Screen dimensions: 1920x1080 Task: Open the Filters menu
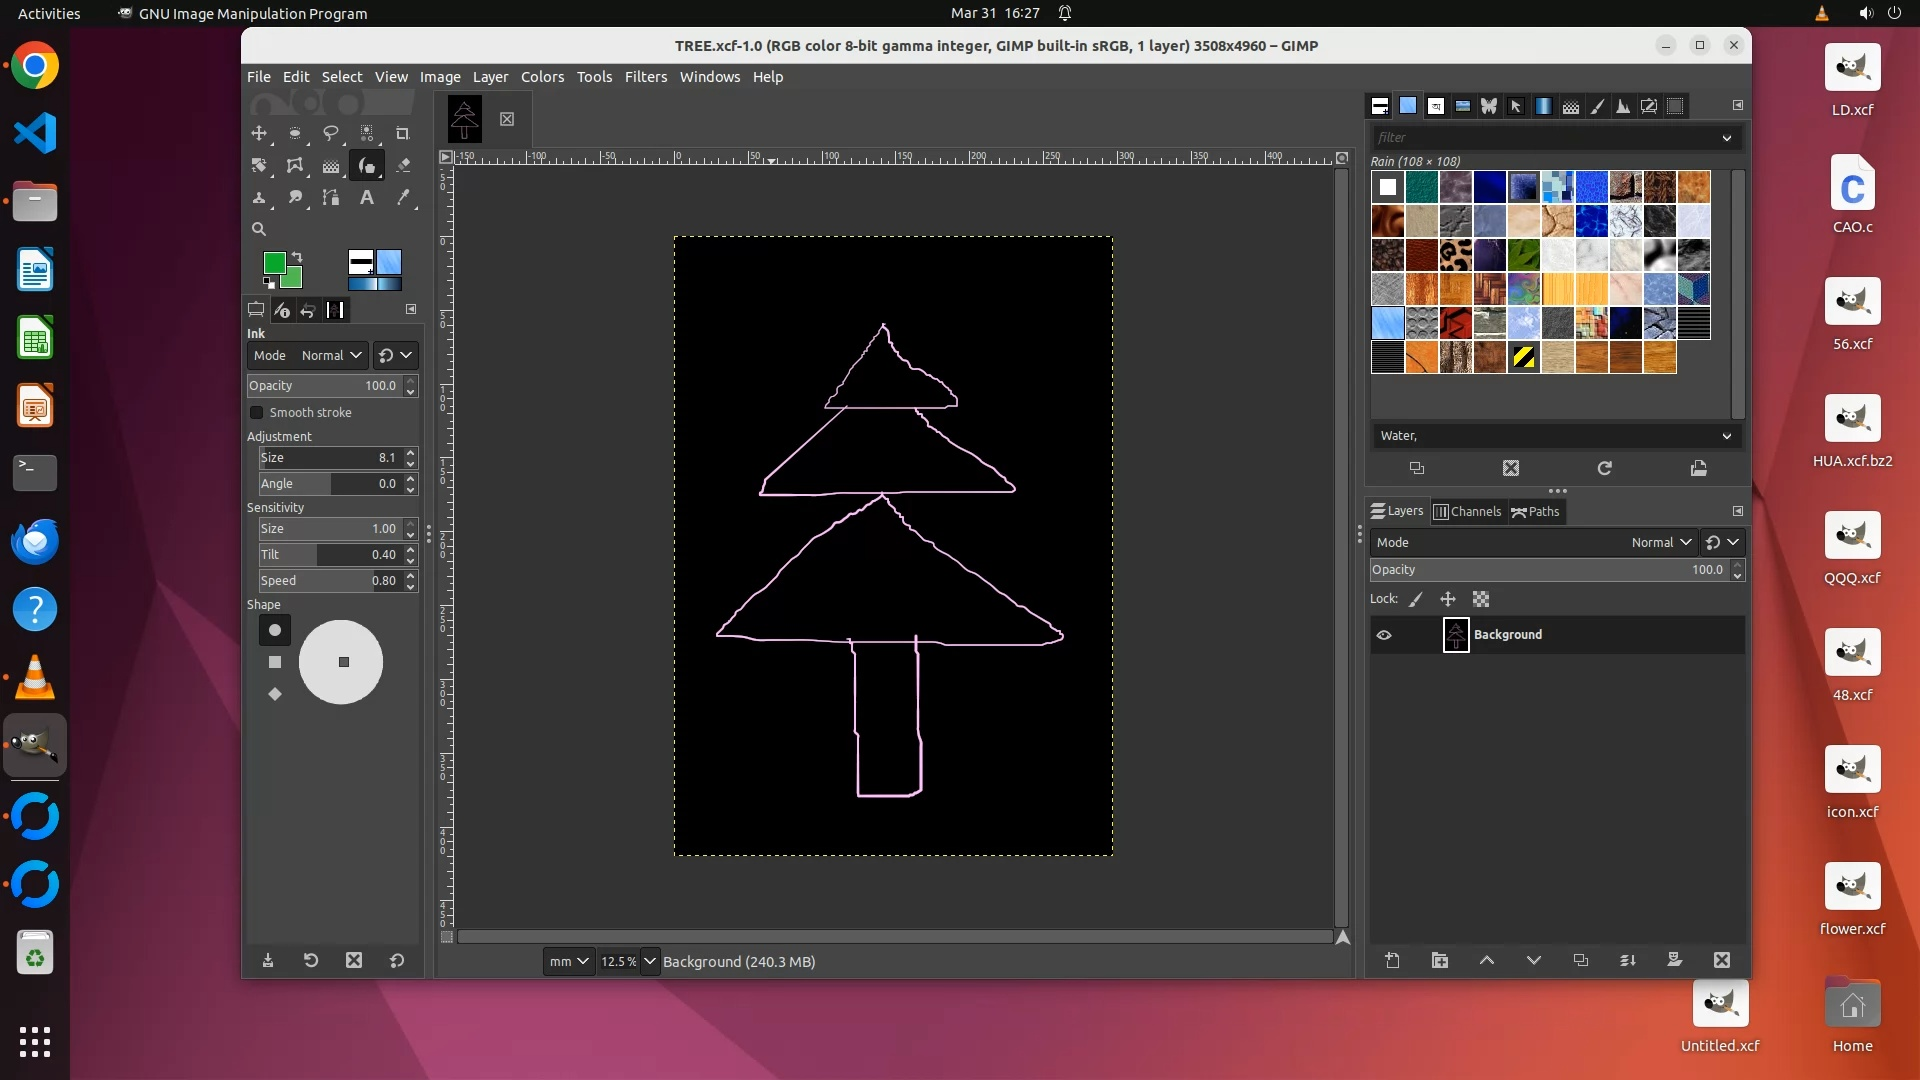(x=645, y=77)
